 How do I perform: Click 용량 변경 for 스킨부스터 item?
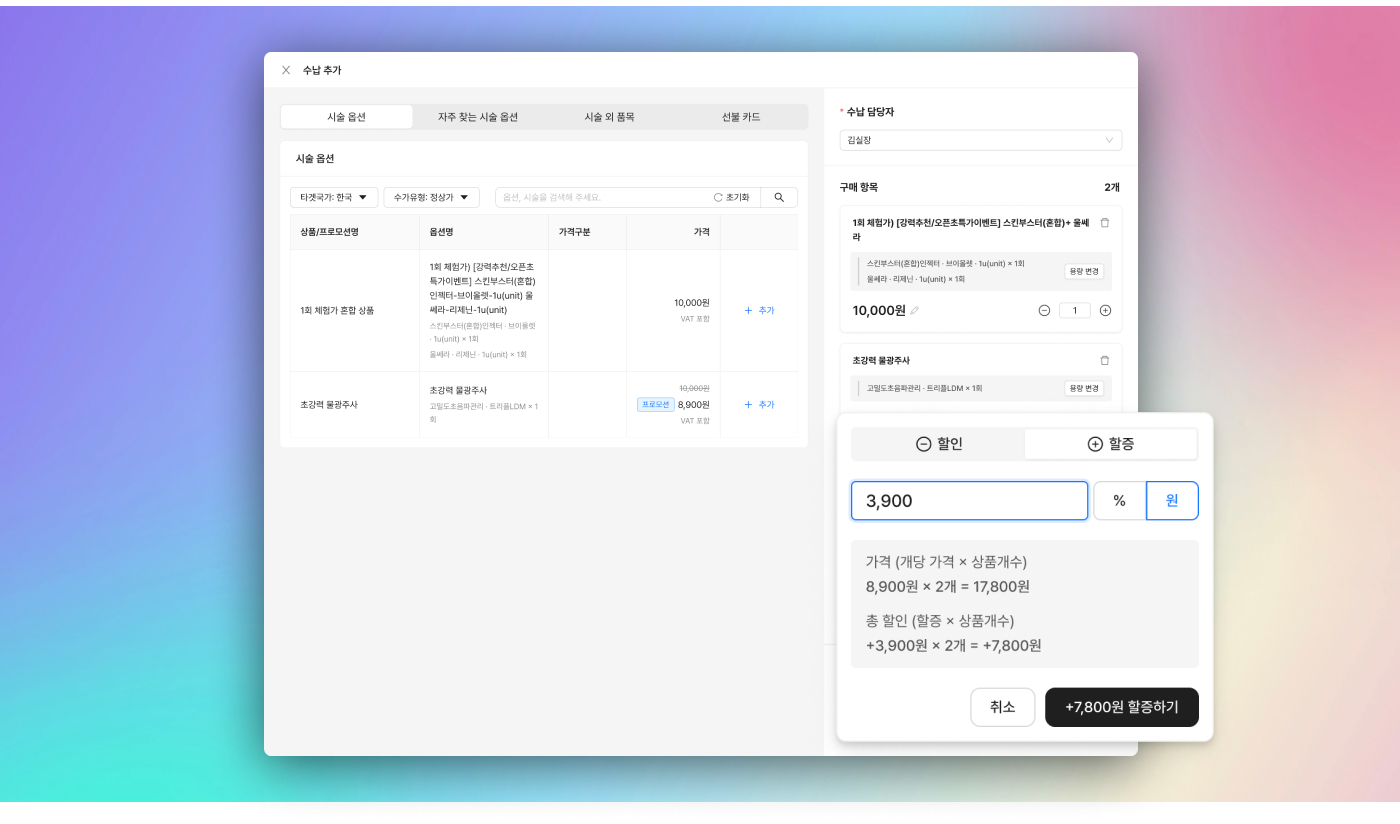pos(1084,271)
